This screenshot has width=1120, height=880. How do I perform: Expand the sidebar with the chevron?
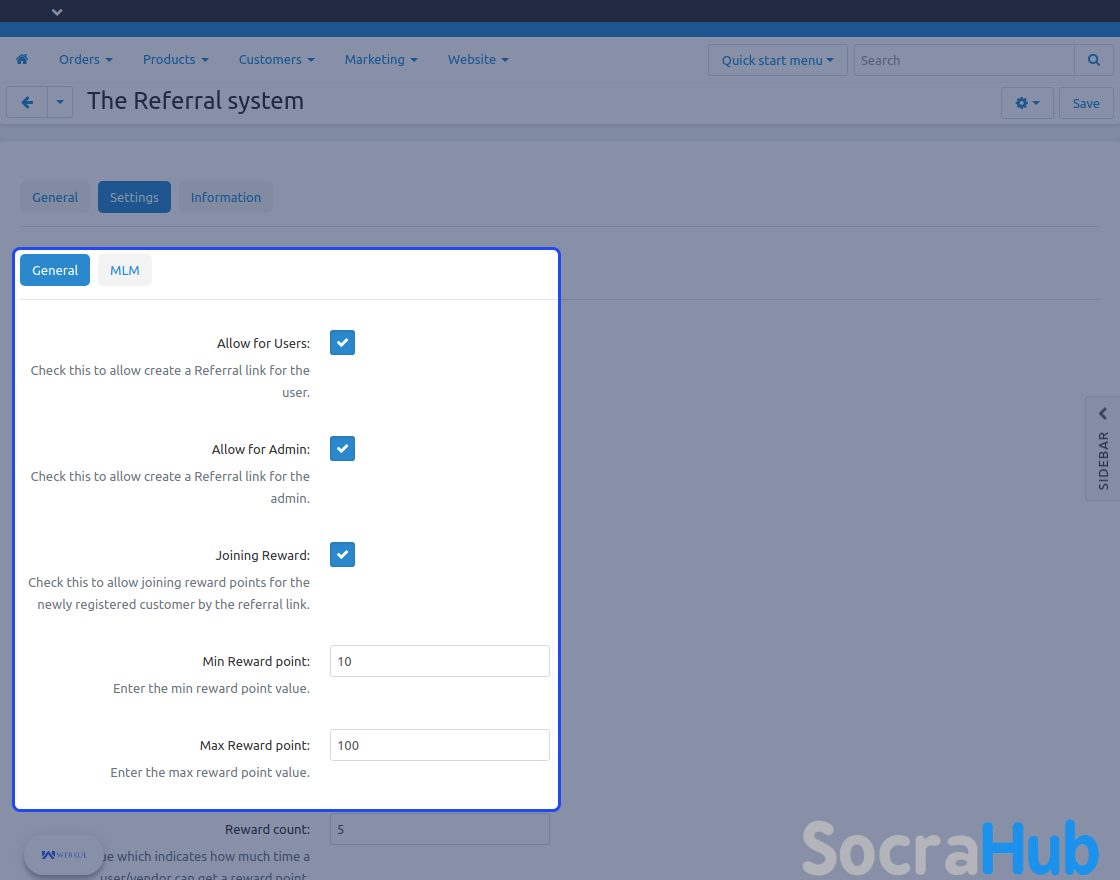[x=1103, y=413]
